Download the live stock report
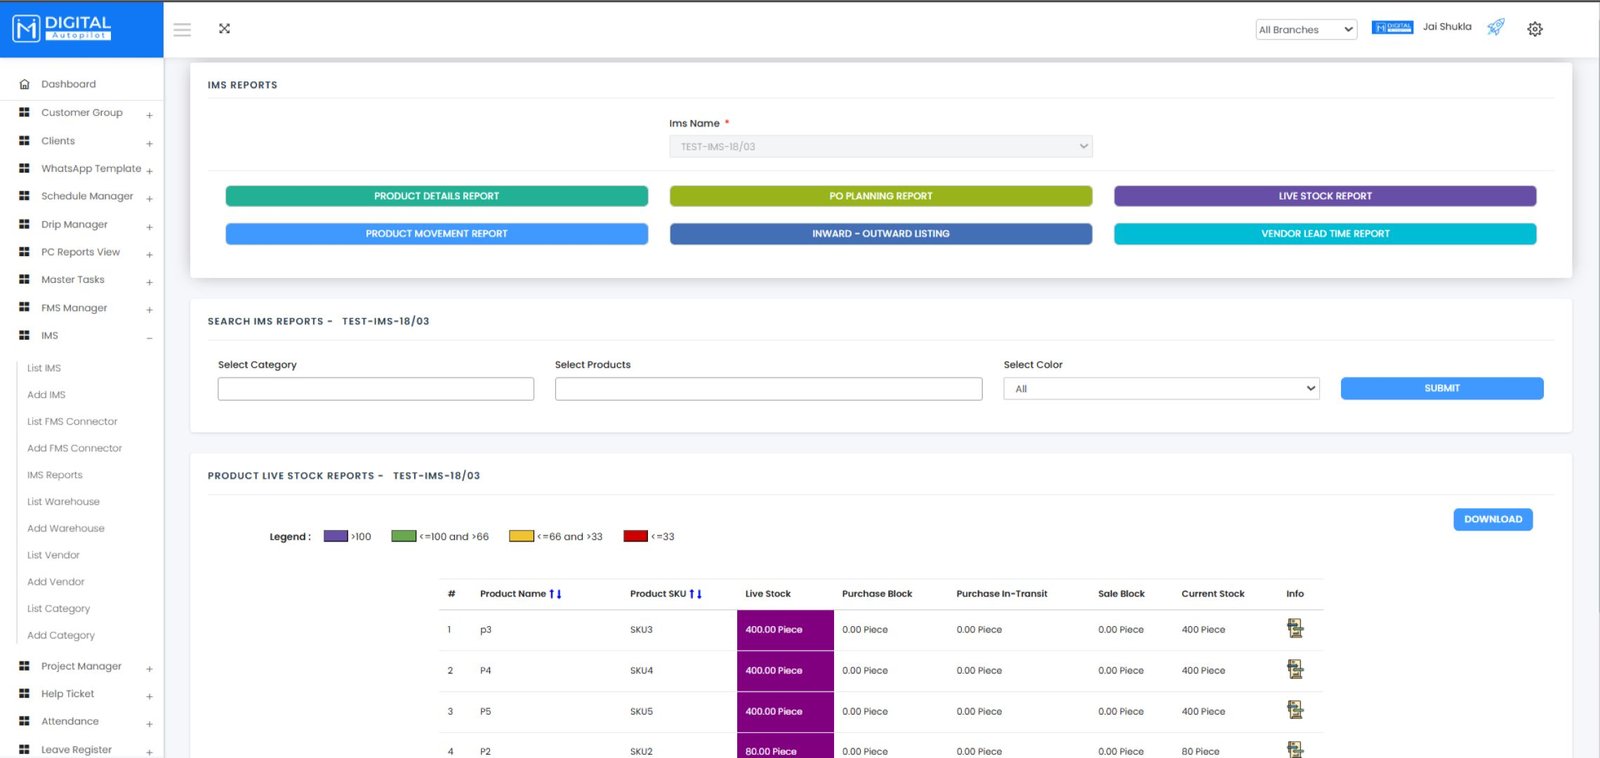The width and height of the screenshot is (1600, 758). click(1492, 520)
